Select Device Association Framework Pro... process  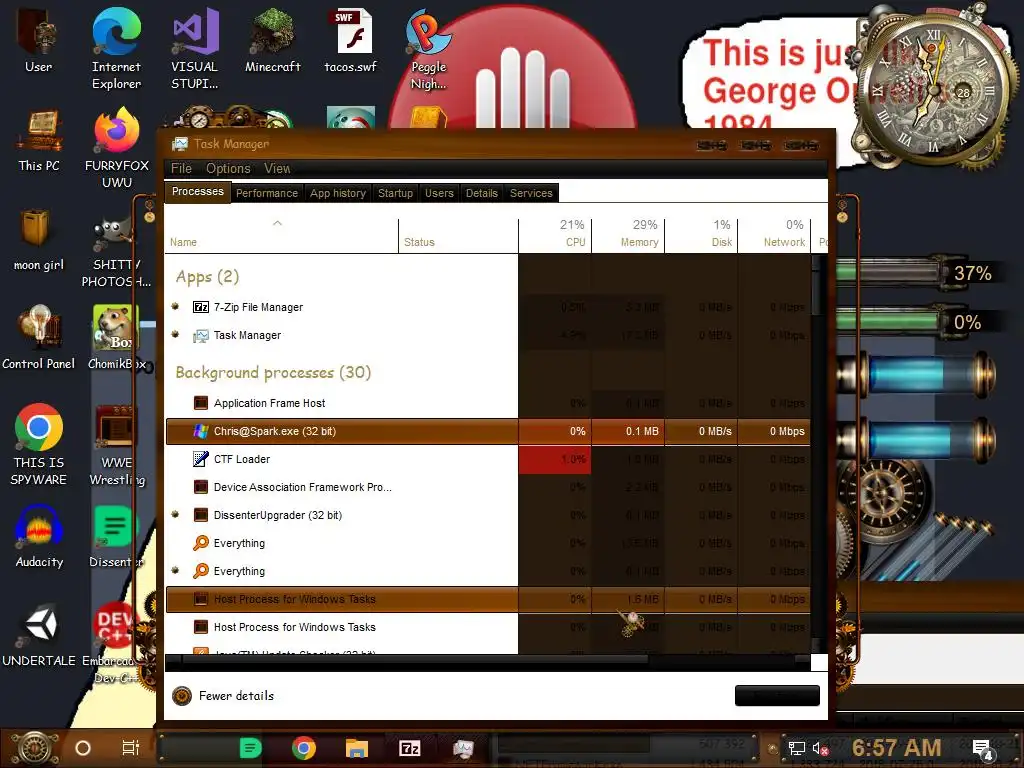(488, 487)
